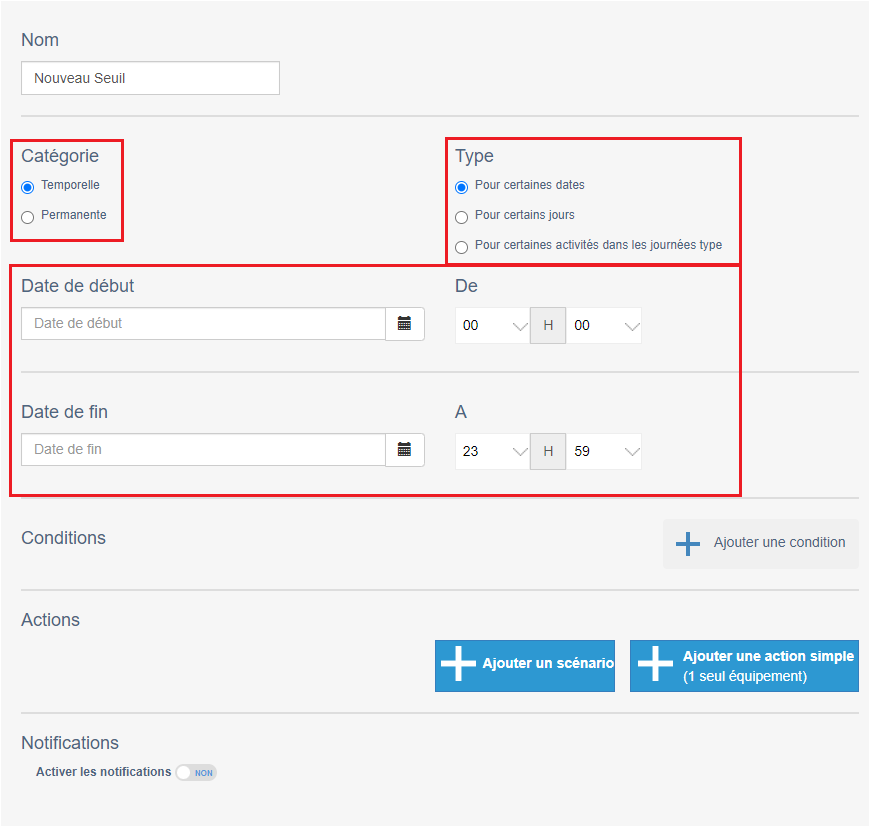Open the A end hour dropdown showing 23
The width and height of the screenshot is (869, 826).
pos(492,451)
